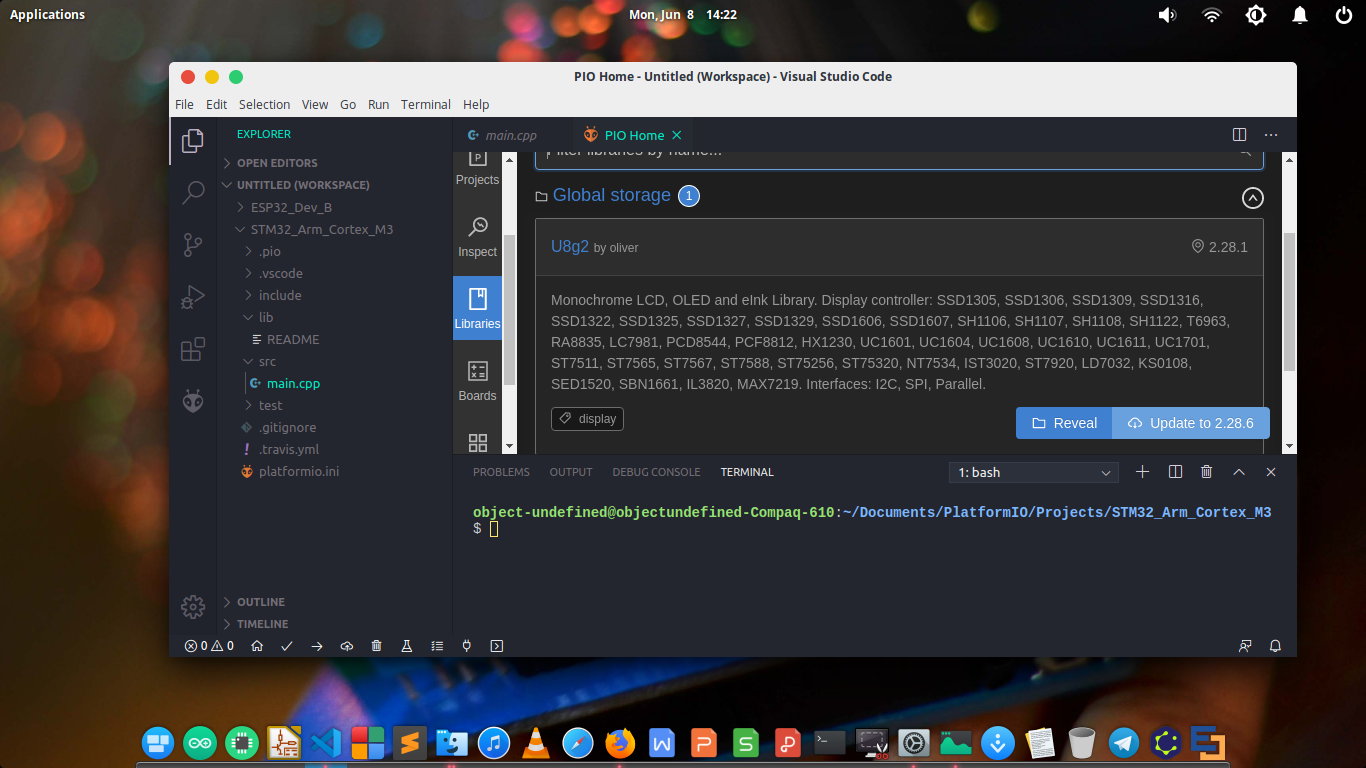Open the Explorer view in the activity bar
Viewport: 1366px width, 768px height.
(x=193, y=141)
